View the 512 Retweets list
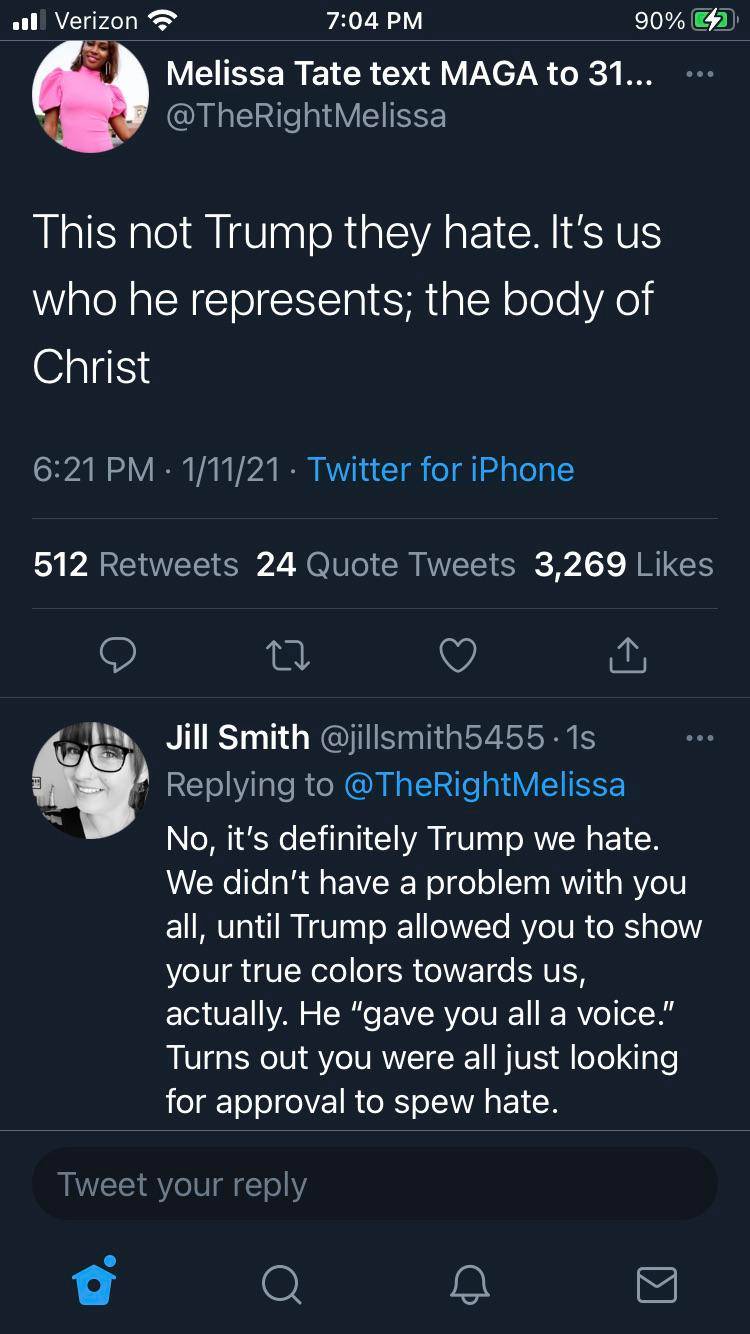The width and height of the screenshot is (750, 1334). click(136, 564)
